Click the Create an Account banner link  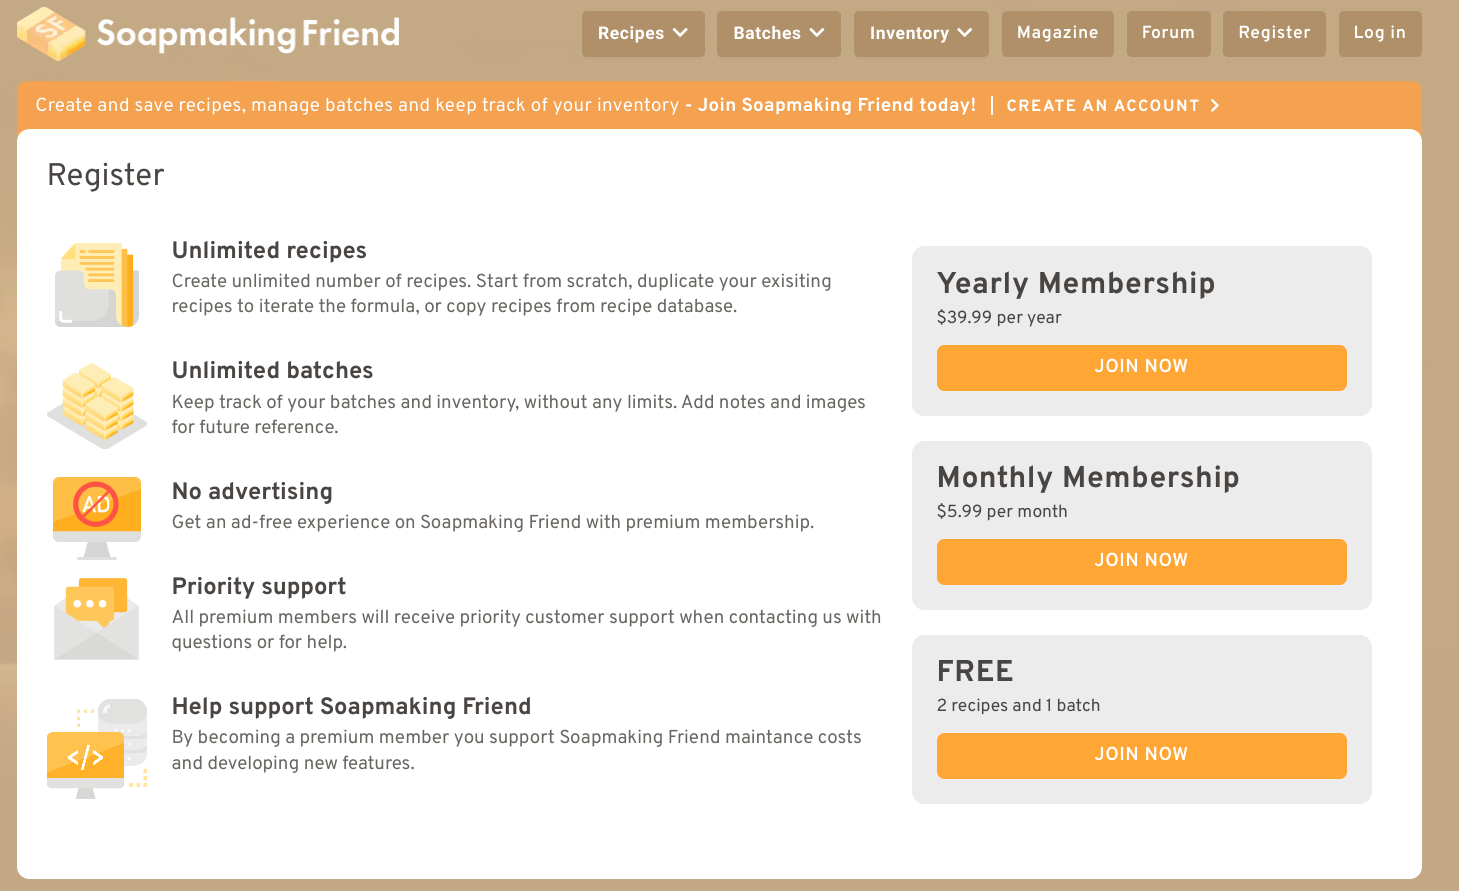pyautogui.click(x=1102, y=106)
